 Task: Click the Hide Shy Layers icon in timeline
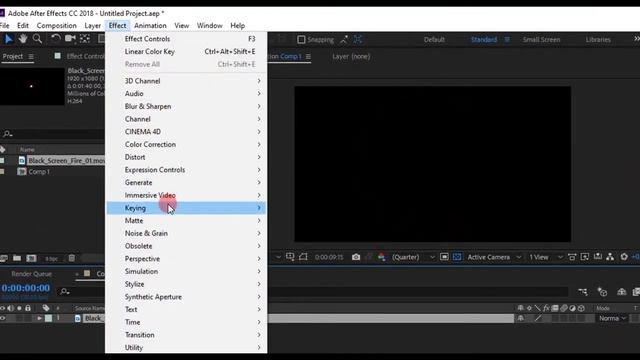click(622, 291)
